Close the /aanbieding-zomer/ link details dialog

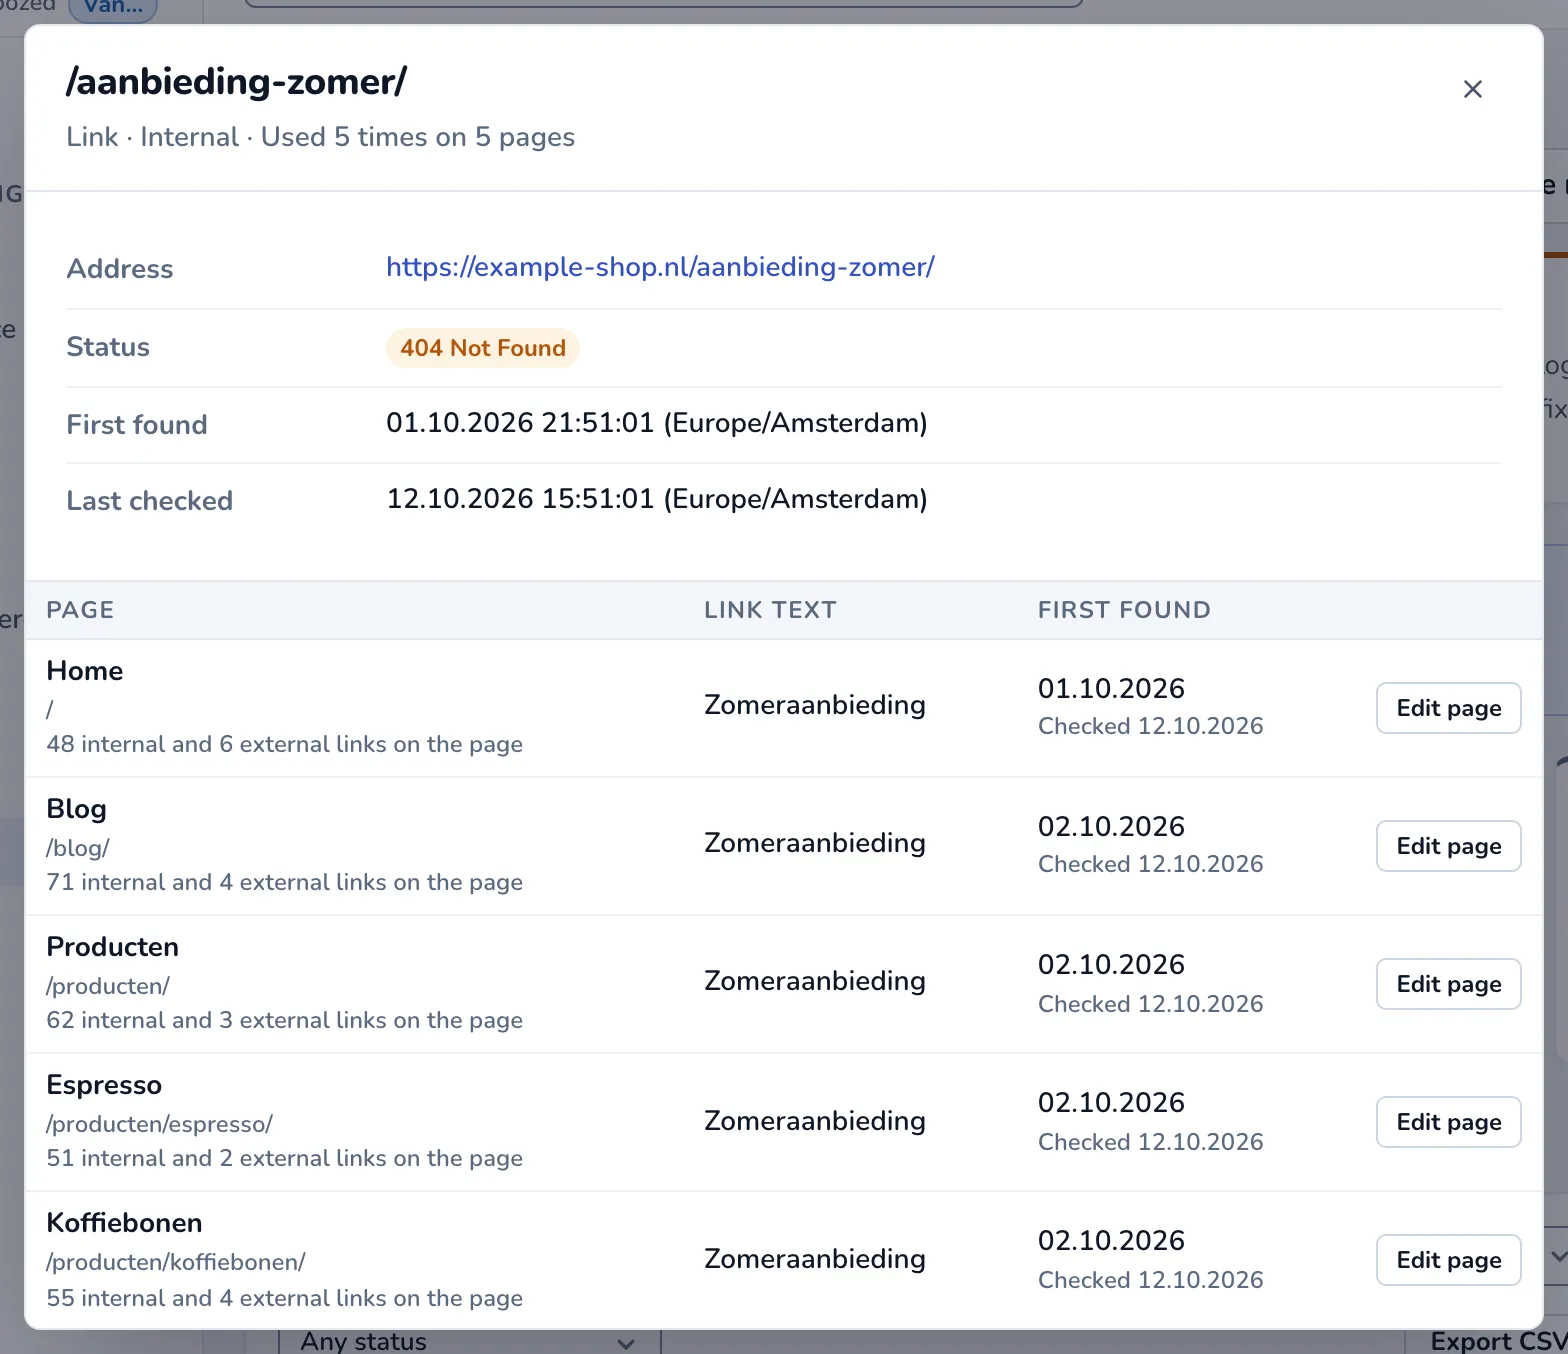coord(1472,89)
